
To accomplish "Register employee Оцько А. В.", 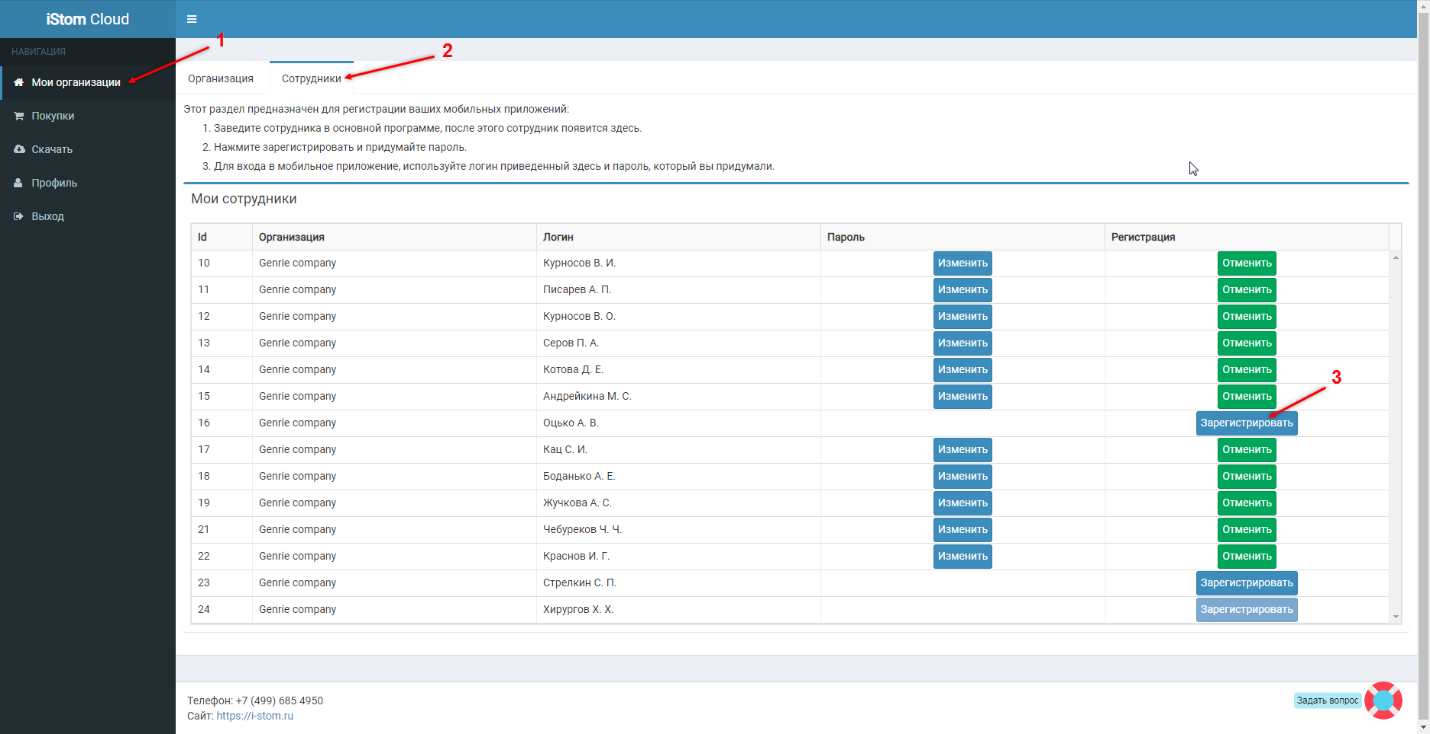I will coord(1246,423).
